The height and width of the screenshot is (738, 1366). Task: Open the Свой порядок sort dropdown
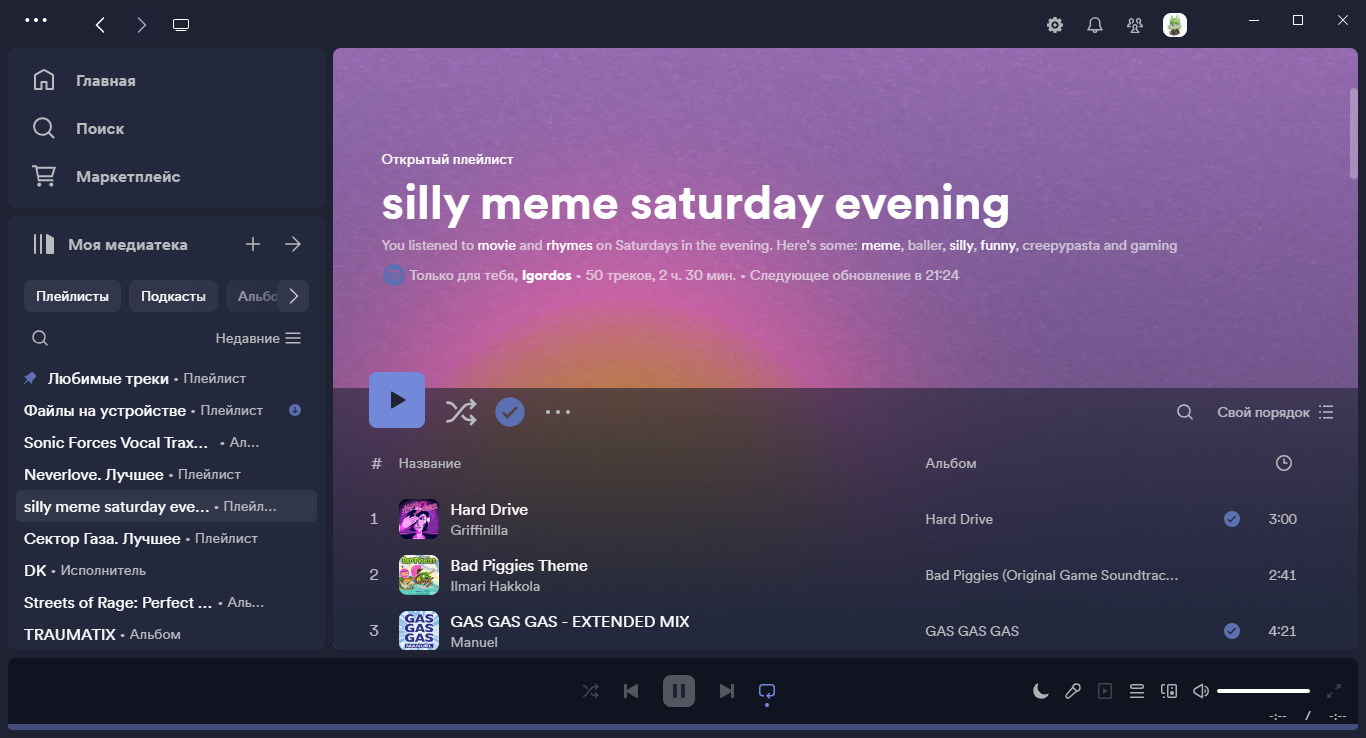click(1276, 412)
